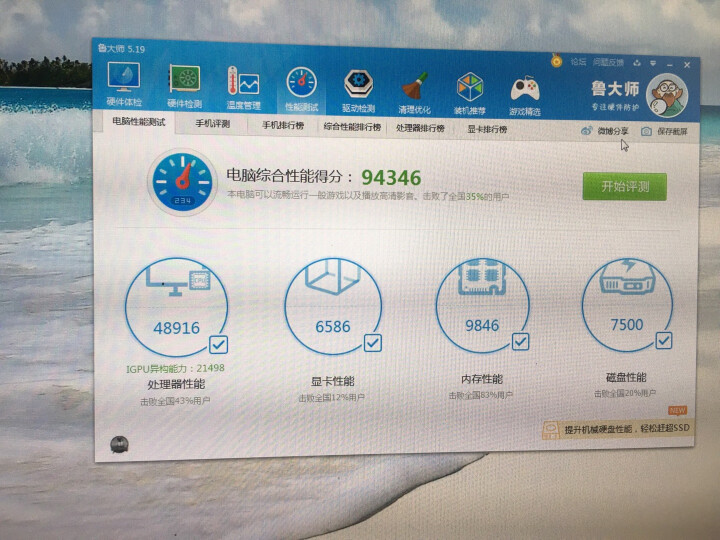Open the 硬件检测 hardware detection icon
The image size is (720, 540).
click(185, 86)
